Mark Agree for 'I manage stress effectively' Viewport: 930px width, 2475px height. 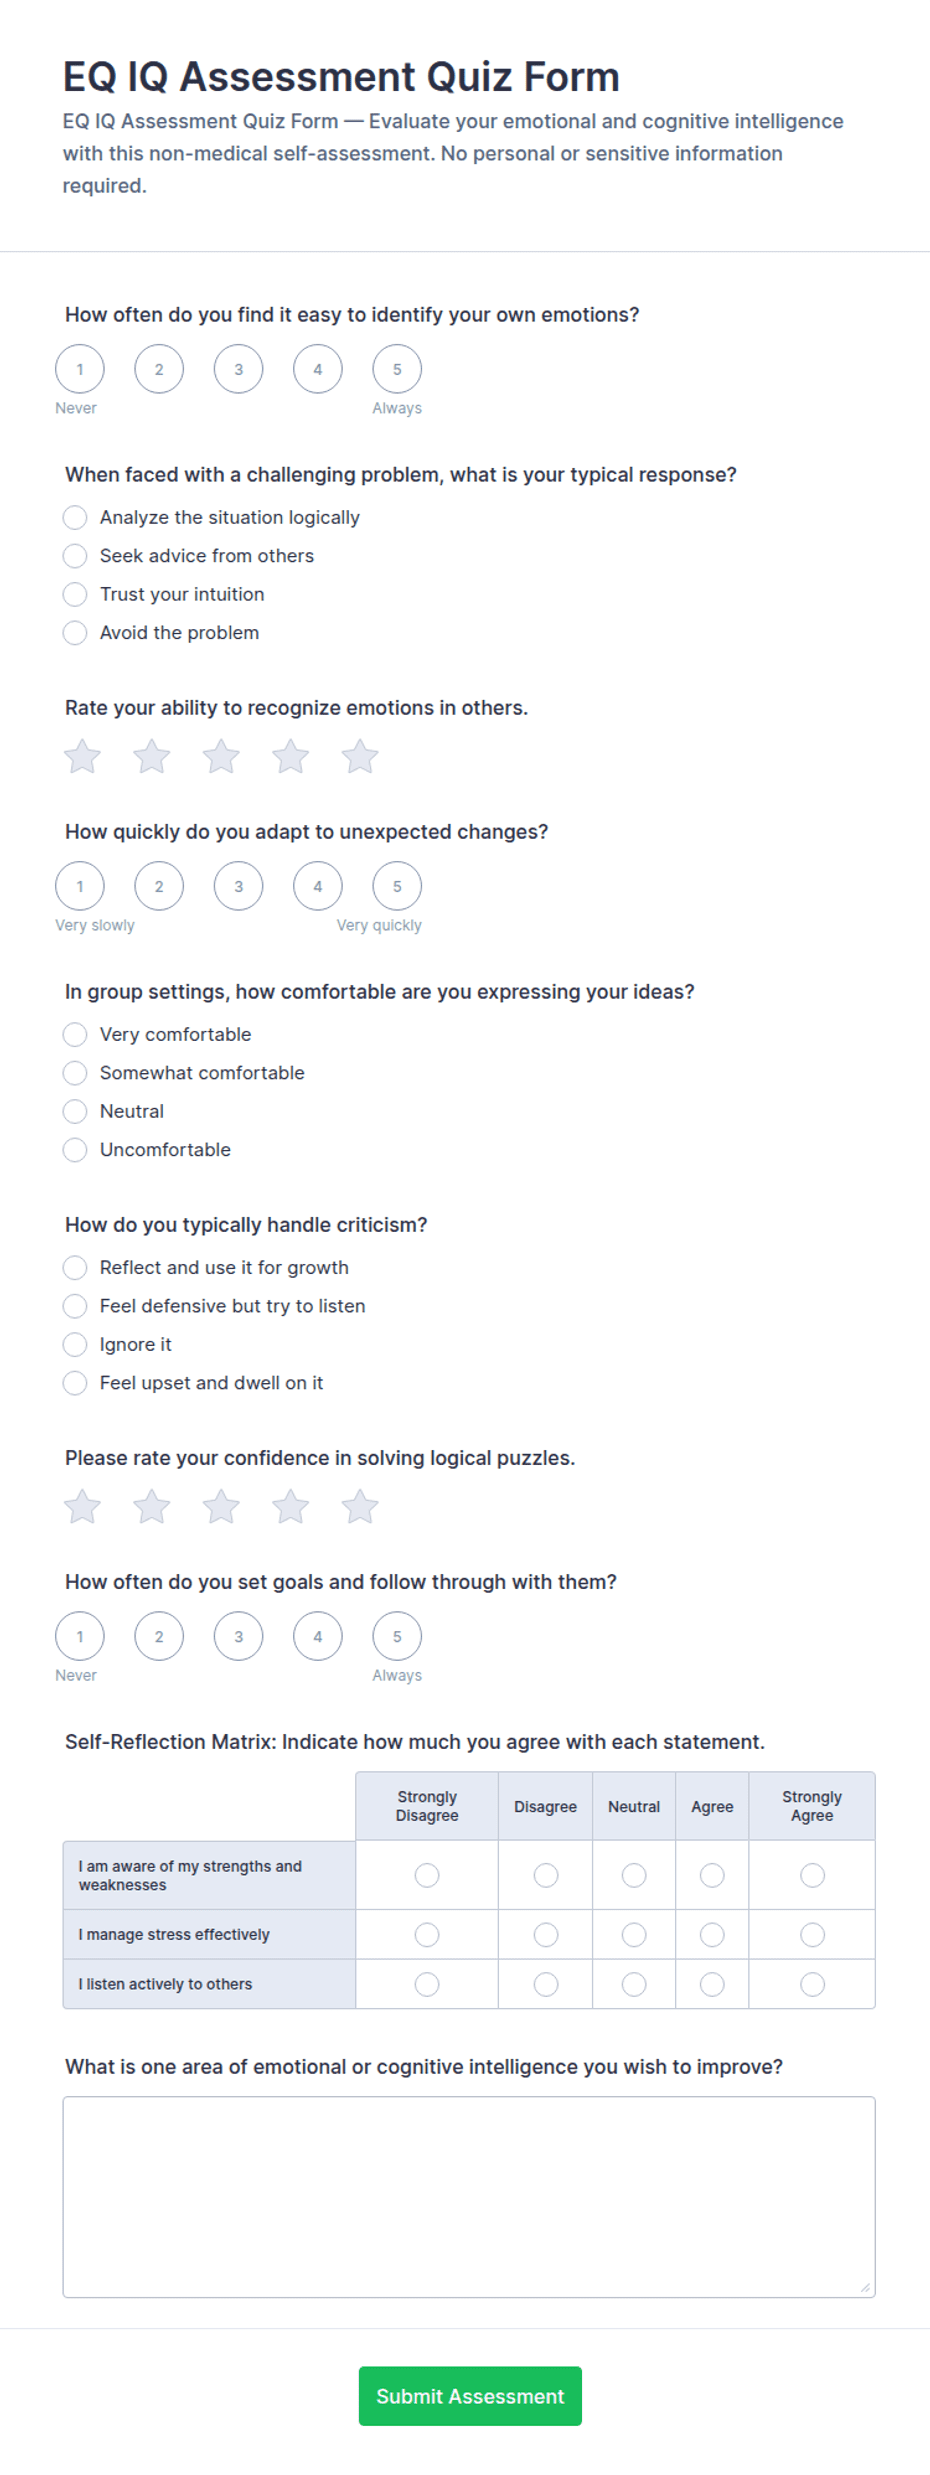[x=712, y=1935]
